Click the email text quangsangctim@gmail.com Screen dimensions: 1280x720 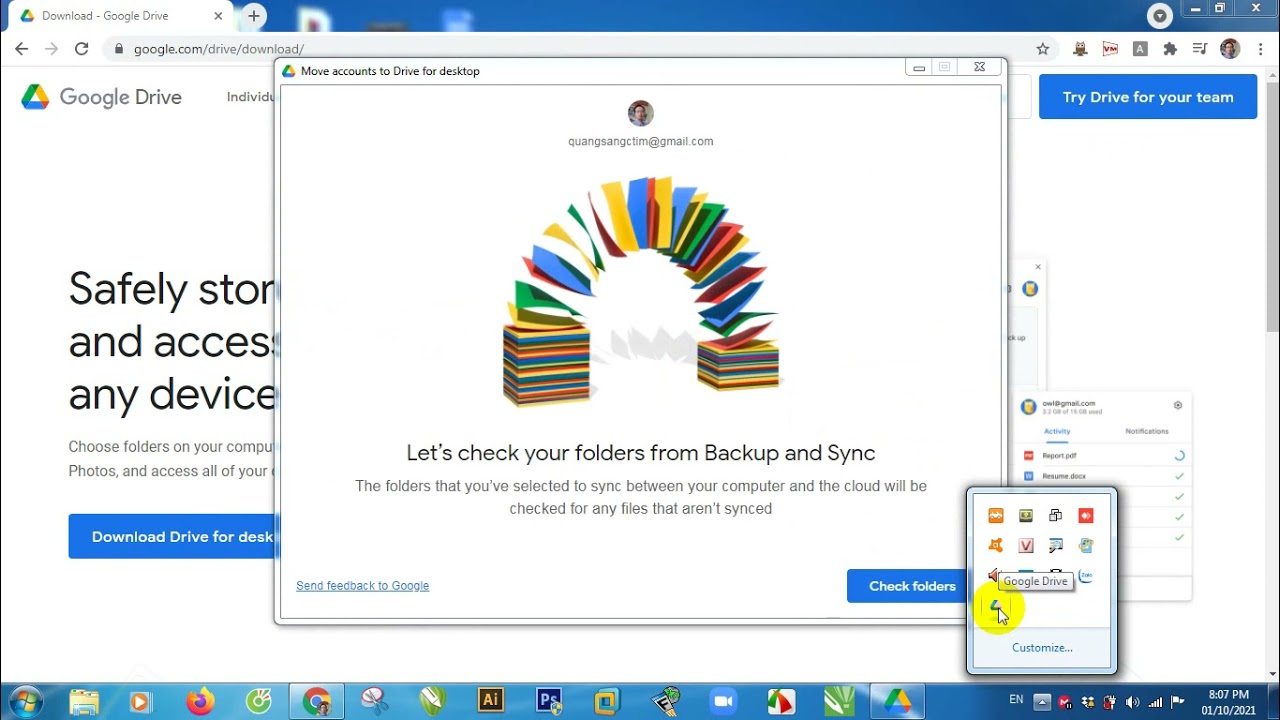pos(641,141)
